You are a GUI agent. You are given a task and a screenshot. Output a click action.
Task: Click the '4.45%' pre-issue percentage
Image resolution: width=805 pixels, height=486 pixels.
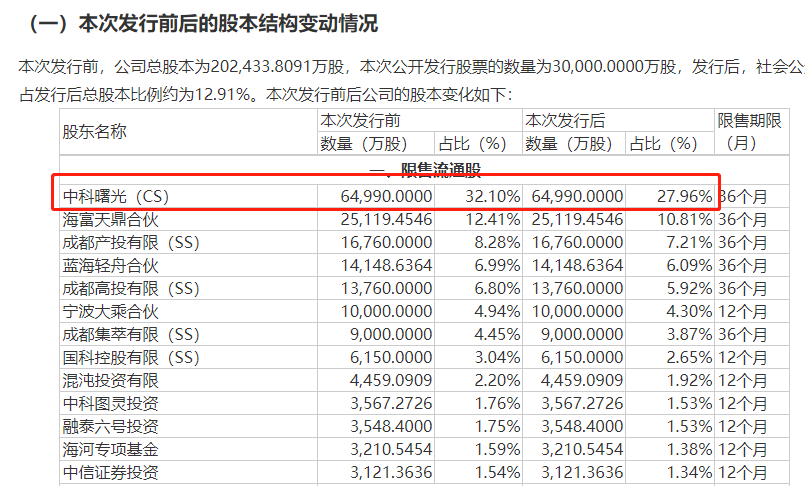pos(497,335)
